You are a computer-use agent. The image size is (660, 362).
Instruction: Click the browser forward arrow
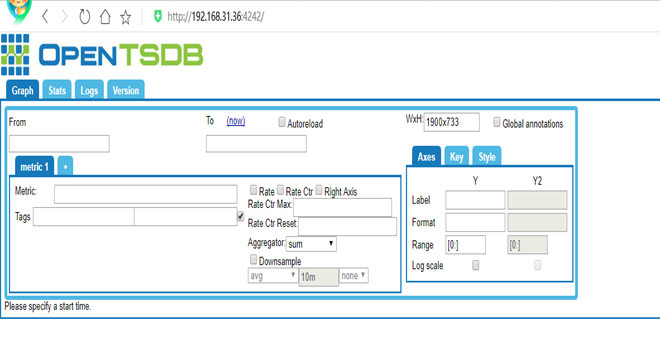[64, 17]
